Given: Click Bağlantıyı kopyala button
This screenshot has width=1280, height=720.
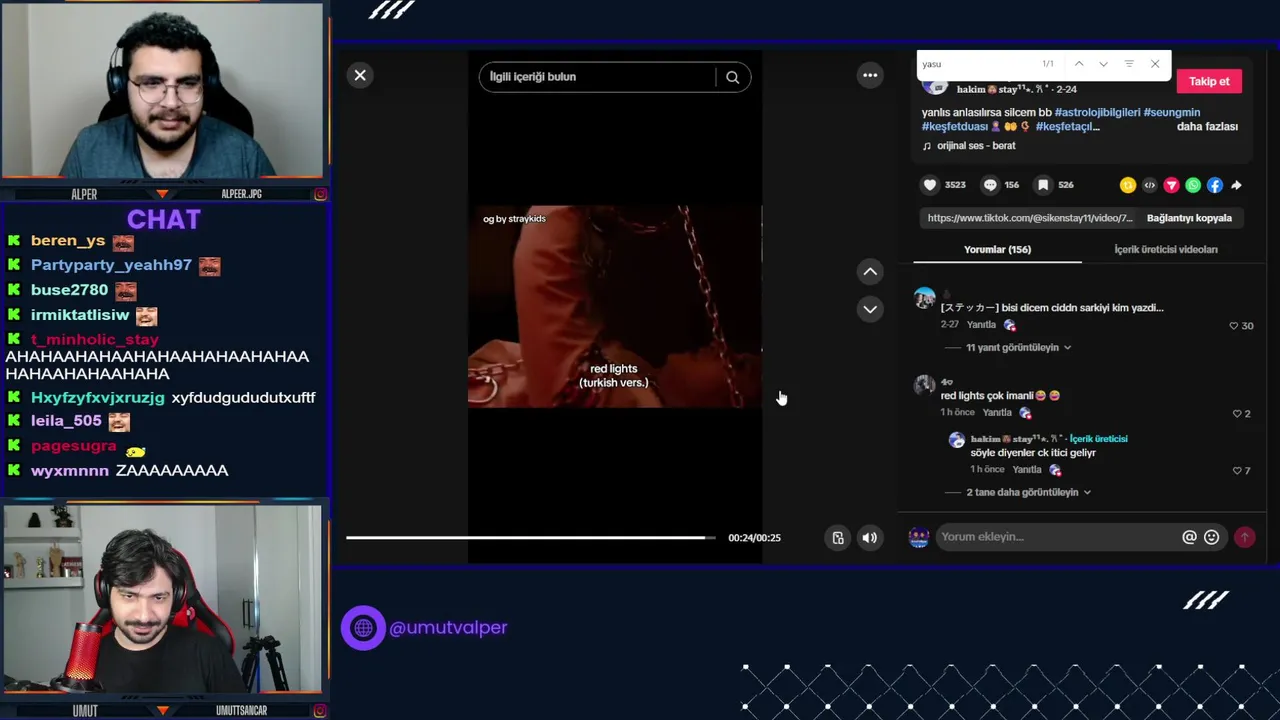Looking at the screenshot, I should pyautogui.click(x=1189, y=218).
